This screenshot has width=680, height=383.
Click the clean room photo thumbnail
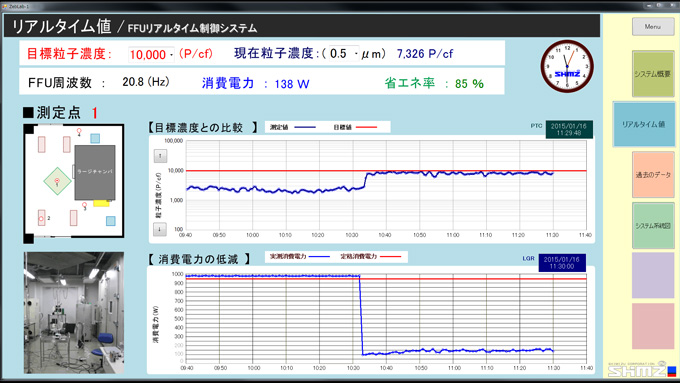point(74,313)
